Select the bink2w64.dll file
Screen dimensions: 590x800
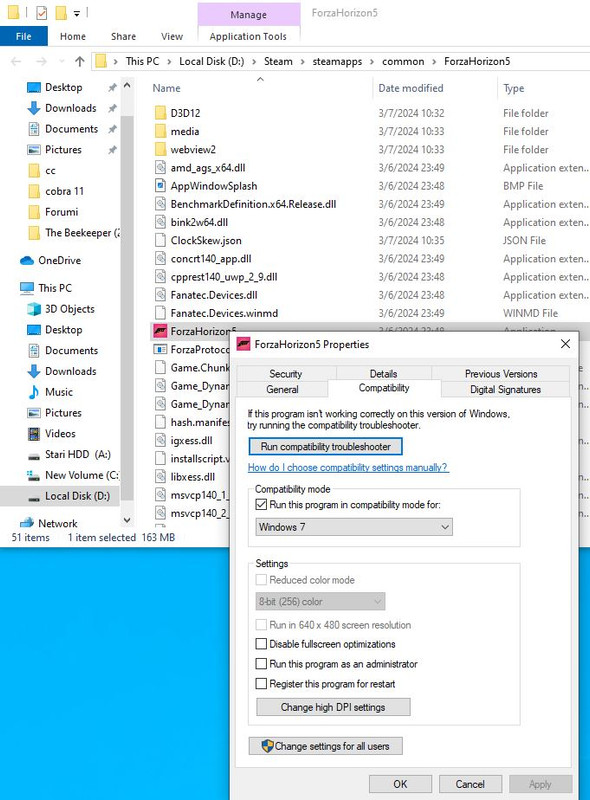(200, 222)
